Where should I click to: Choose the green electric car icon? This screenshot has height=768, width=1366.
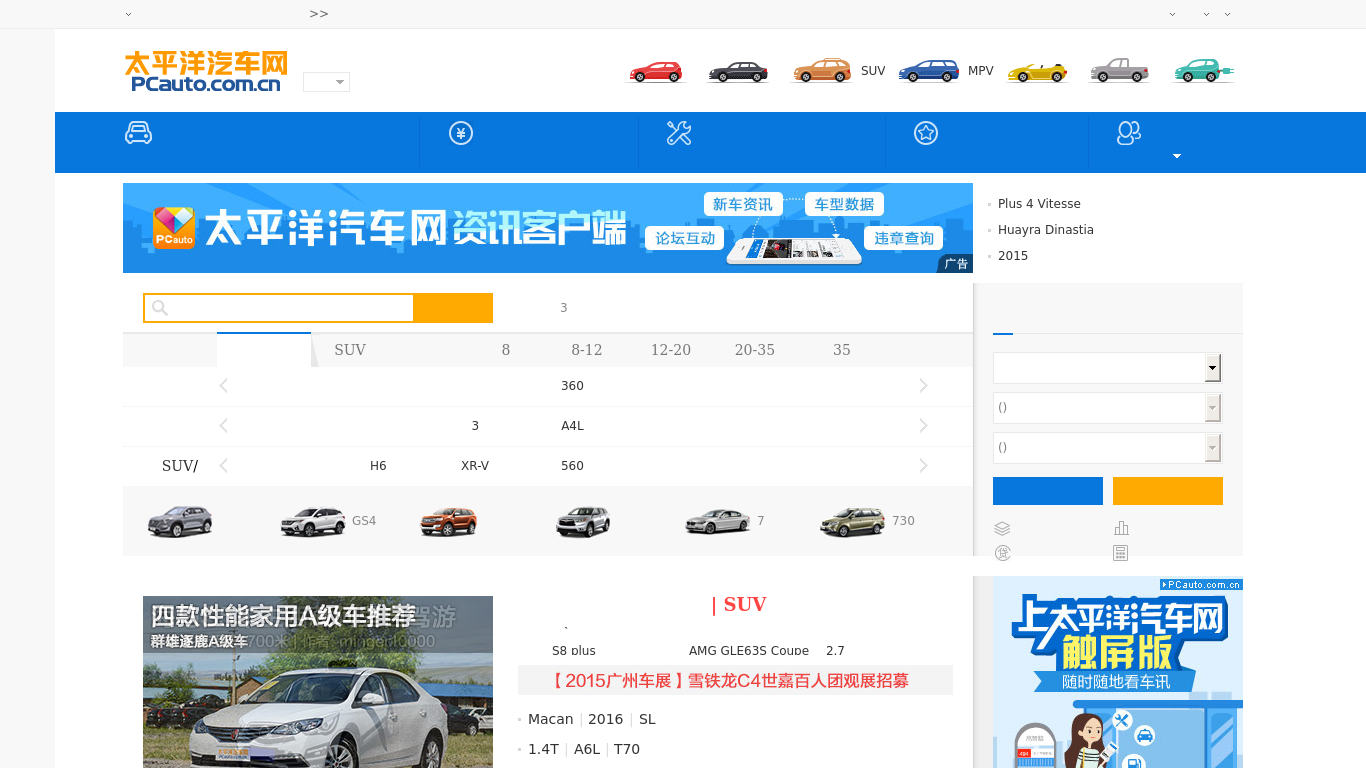coord(1203,71)
